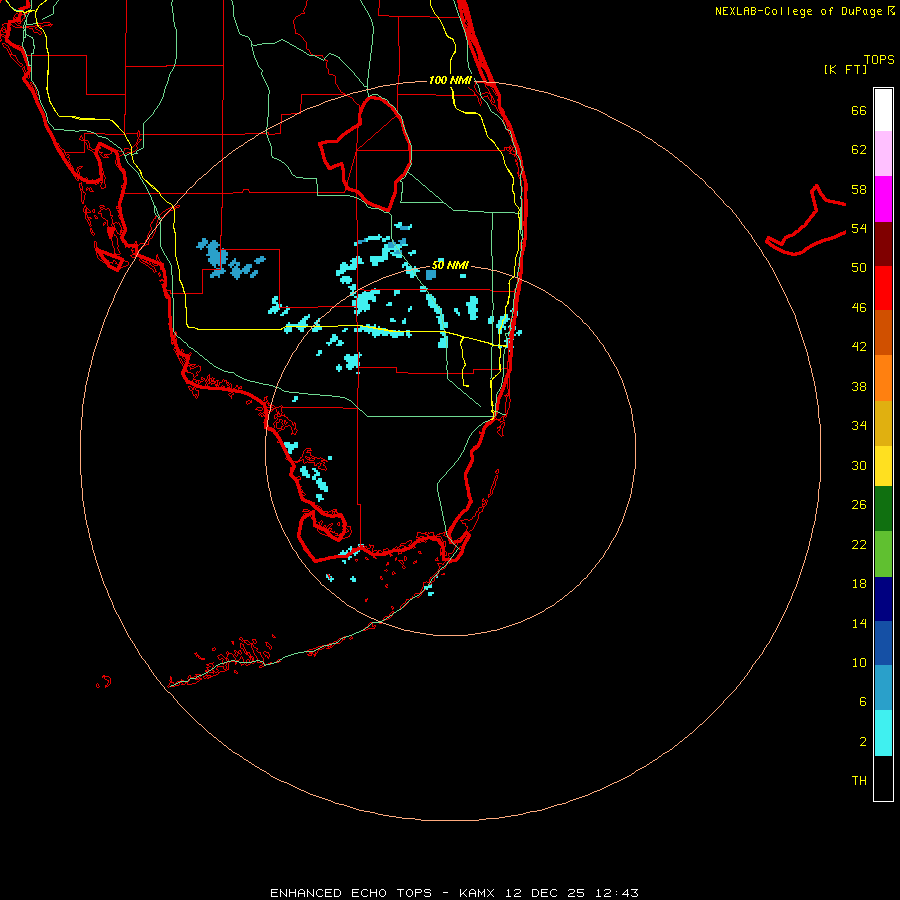This screenshot has height=900, width=900.
Task: Select the medium blue 10 kft swatch
Action: click(883, 643)
